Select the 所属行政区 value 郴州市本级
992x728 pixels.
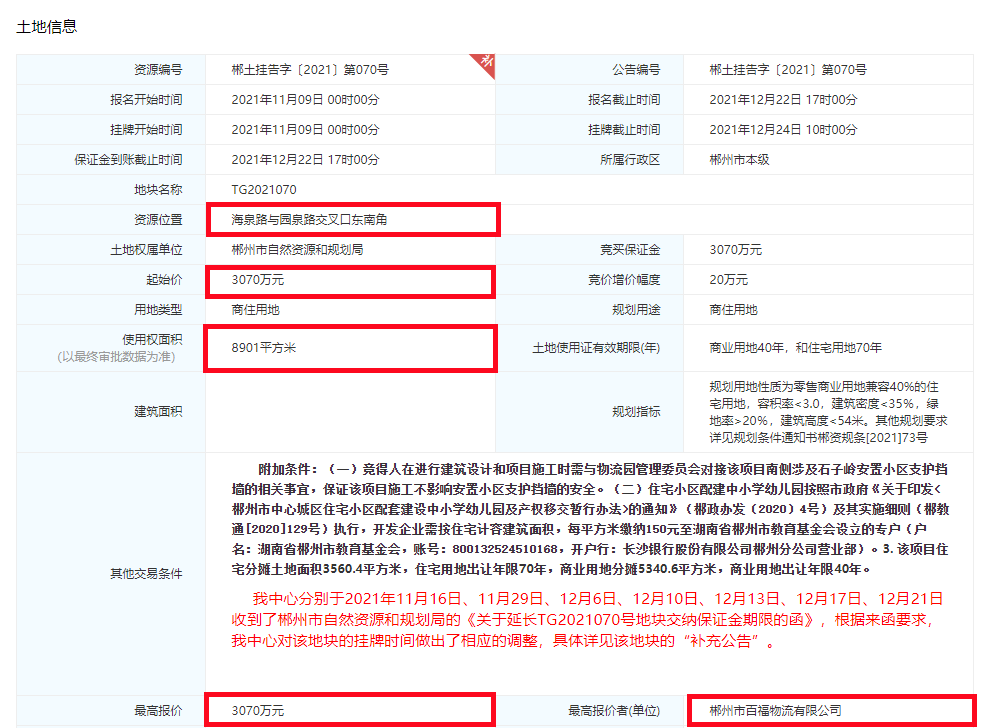739,160
